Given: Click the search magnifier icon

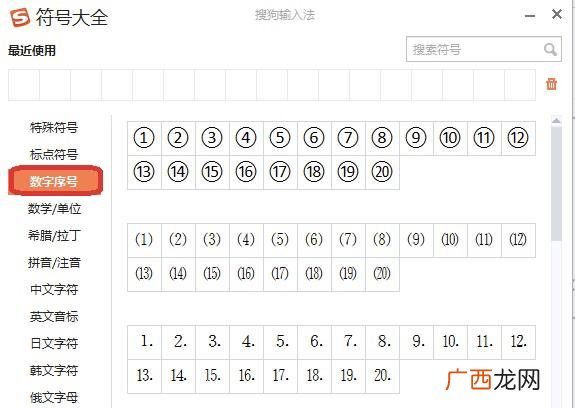Looking at the screenshot, I should pyautogui.click(x=550, y=49).
